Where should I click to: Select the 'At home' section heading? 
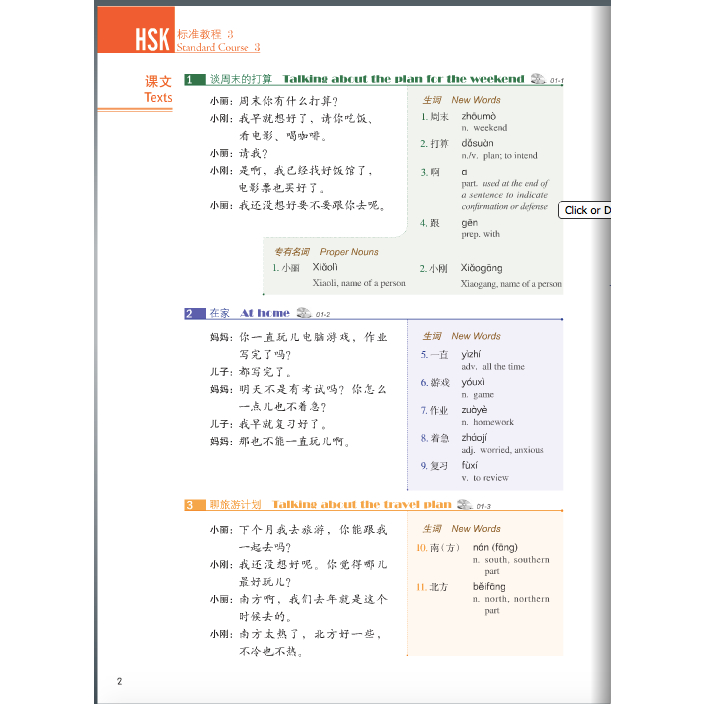point(265,314)
